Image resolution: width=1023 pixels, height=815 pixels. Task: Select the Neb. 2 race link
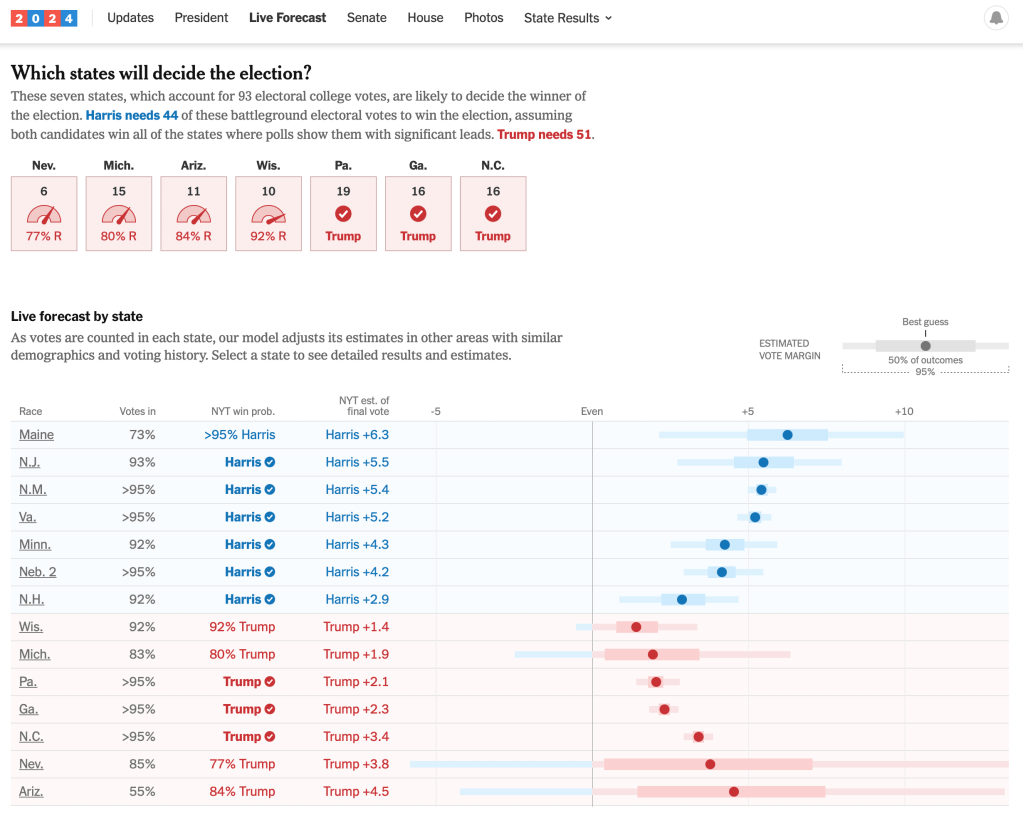[x=38, y=572]
